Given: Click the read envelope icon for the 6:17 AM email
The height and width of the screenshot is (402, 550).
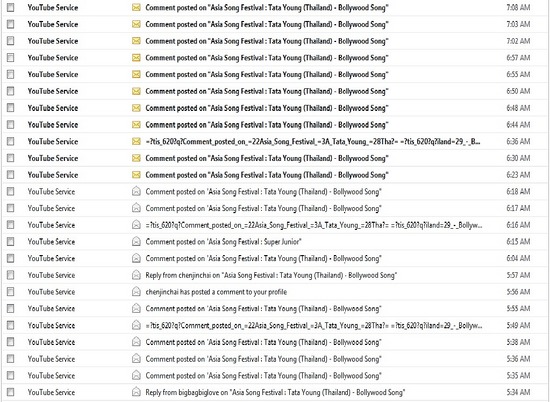Looking at the screenshot, I should [136, 208].
